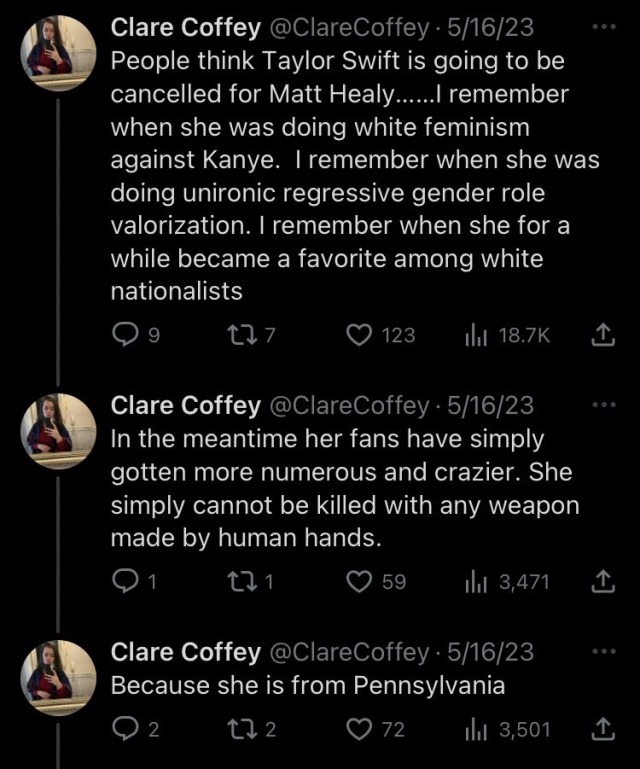Share the Pennsylvania tweet

(603, 729)
